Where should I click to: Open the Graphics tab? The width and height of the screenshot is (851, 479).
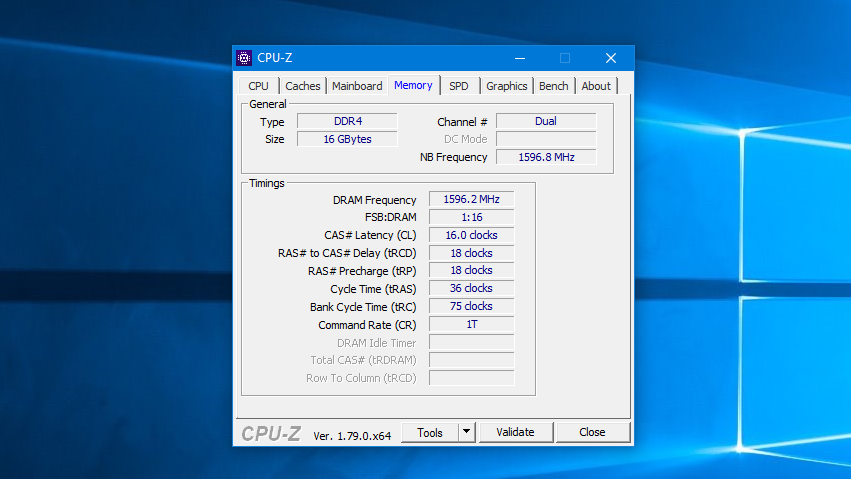click(x=506, y=86)
